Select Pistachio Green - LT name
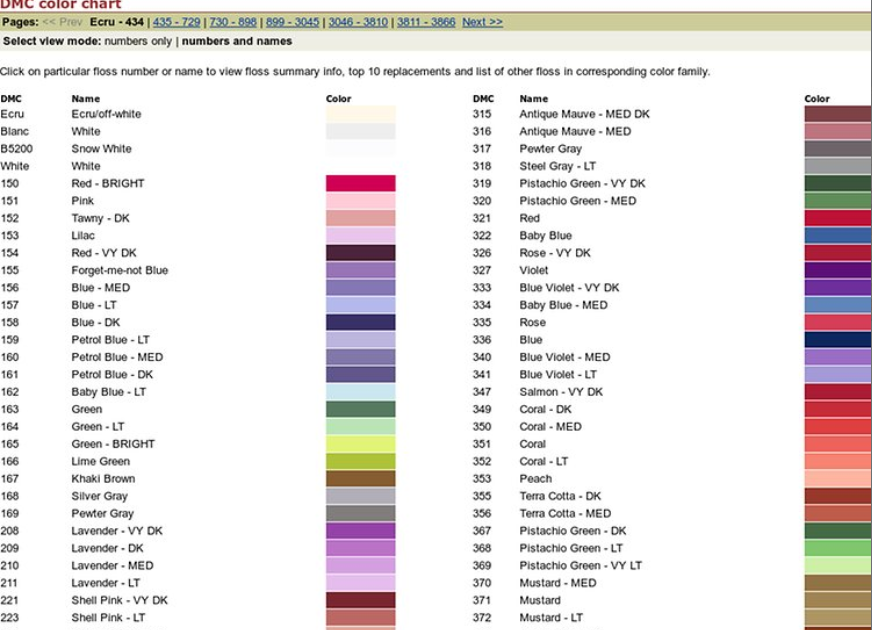 pos(571,548)
